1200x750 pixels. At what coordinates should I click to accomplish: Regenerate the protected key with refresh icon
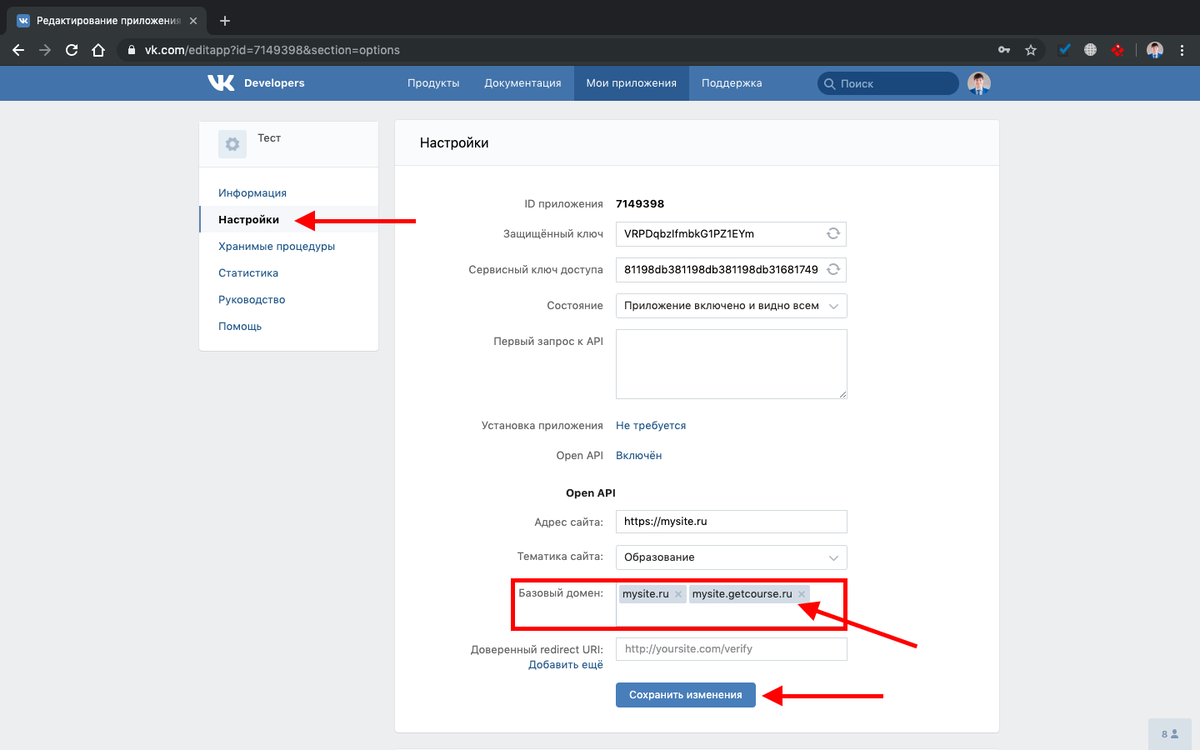click(x=833, y=234)
